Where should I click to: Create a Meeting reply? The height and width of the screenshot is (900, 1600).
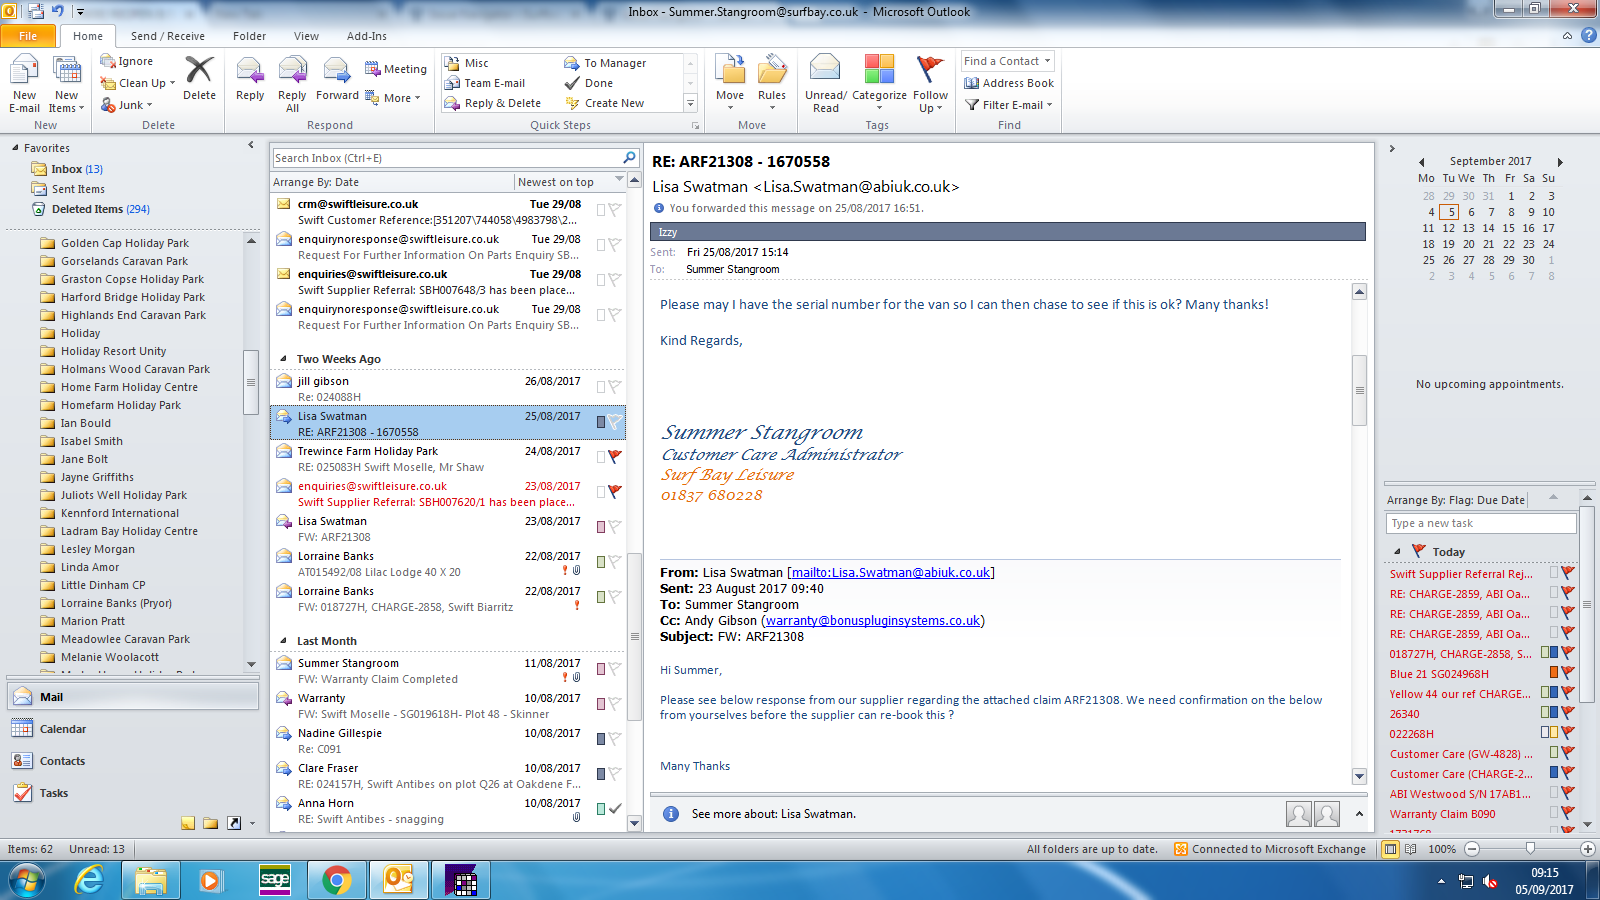tap(396, 69)
